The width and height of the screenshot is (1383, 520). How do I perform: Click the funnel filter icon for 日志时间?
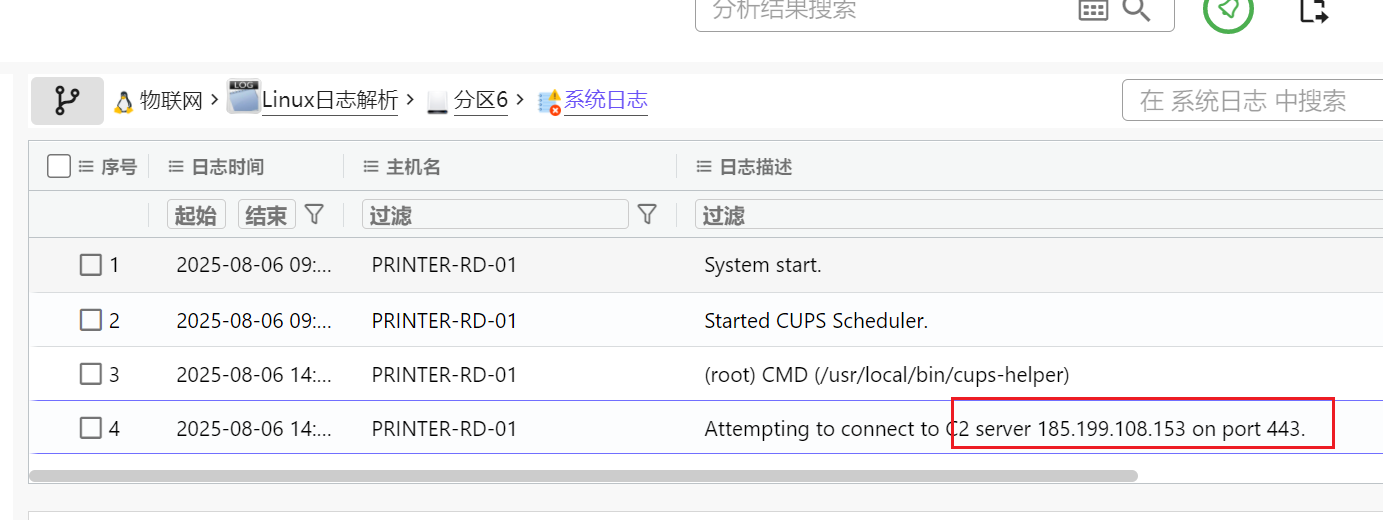coord(314,214)
